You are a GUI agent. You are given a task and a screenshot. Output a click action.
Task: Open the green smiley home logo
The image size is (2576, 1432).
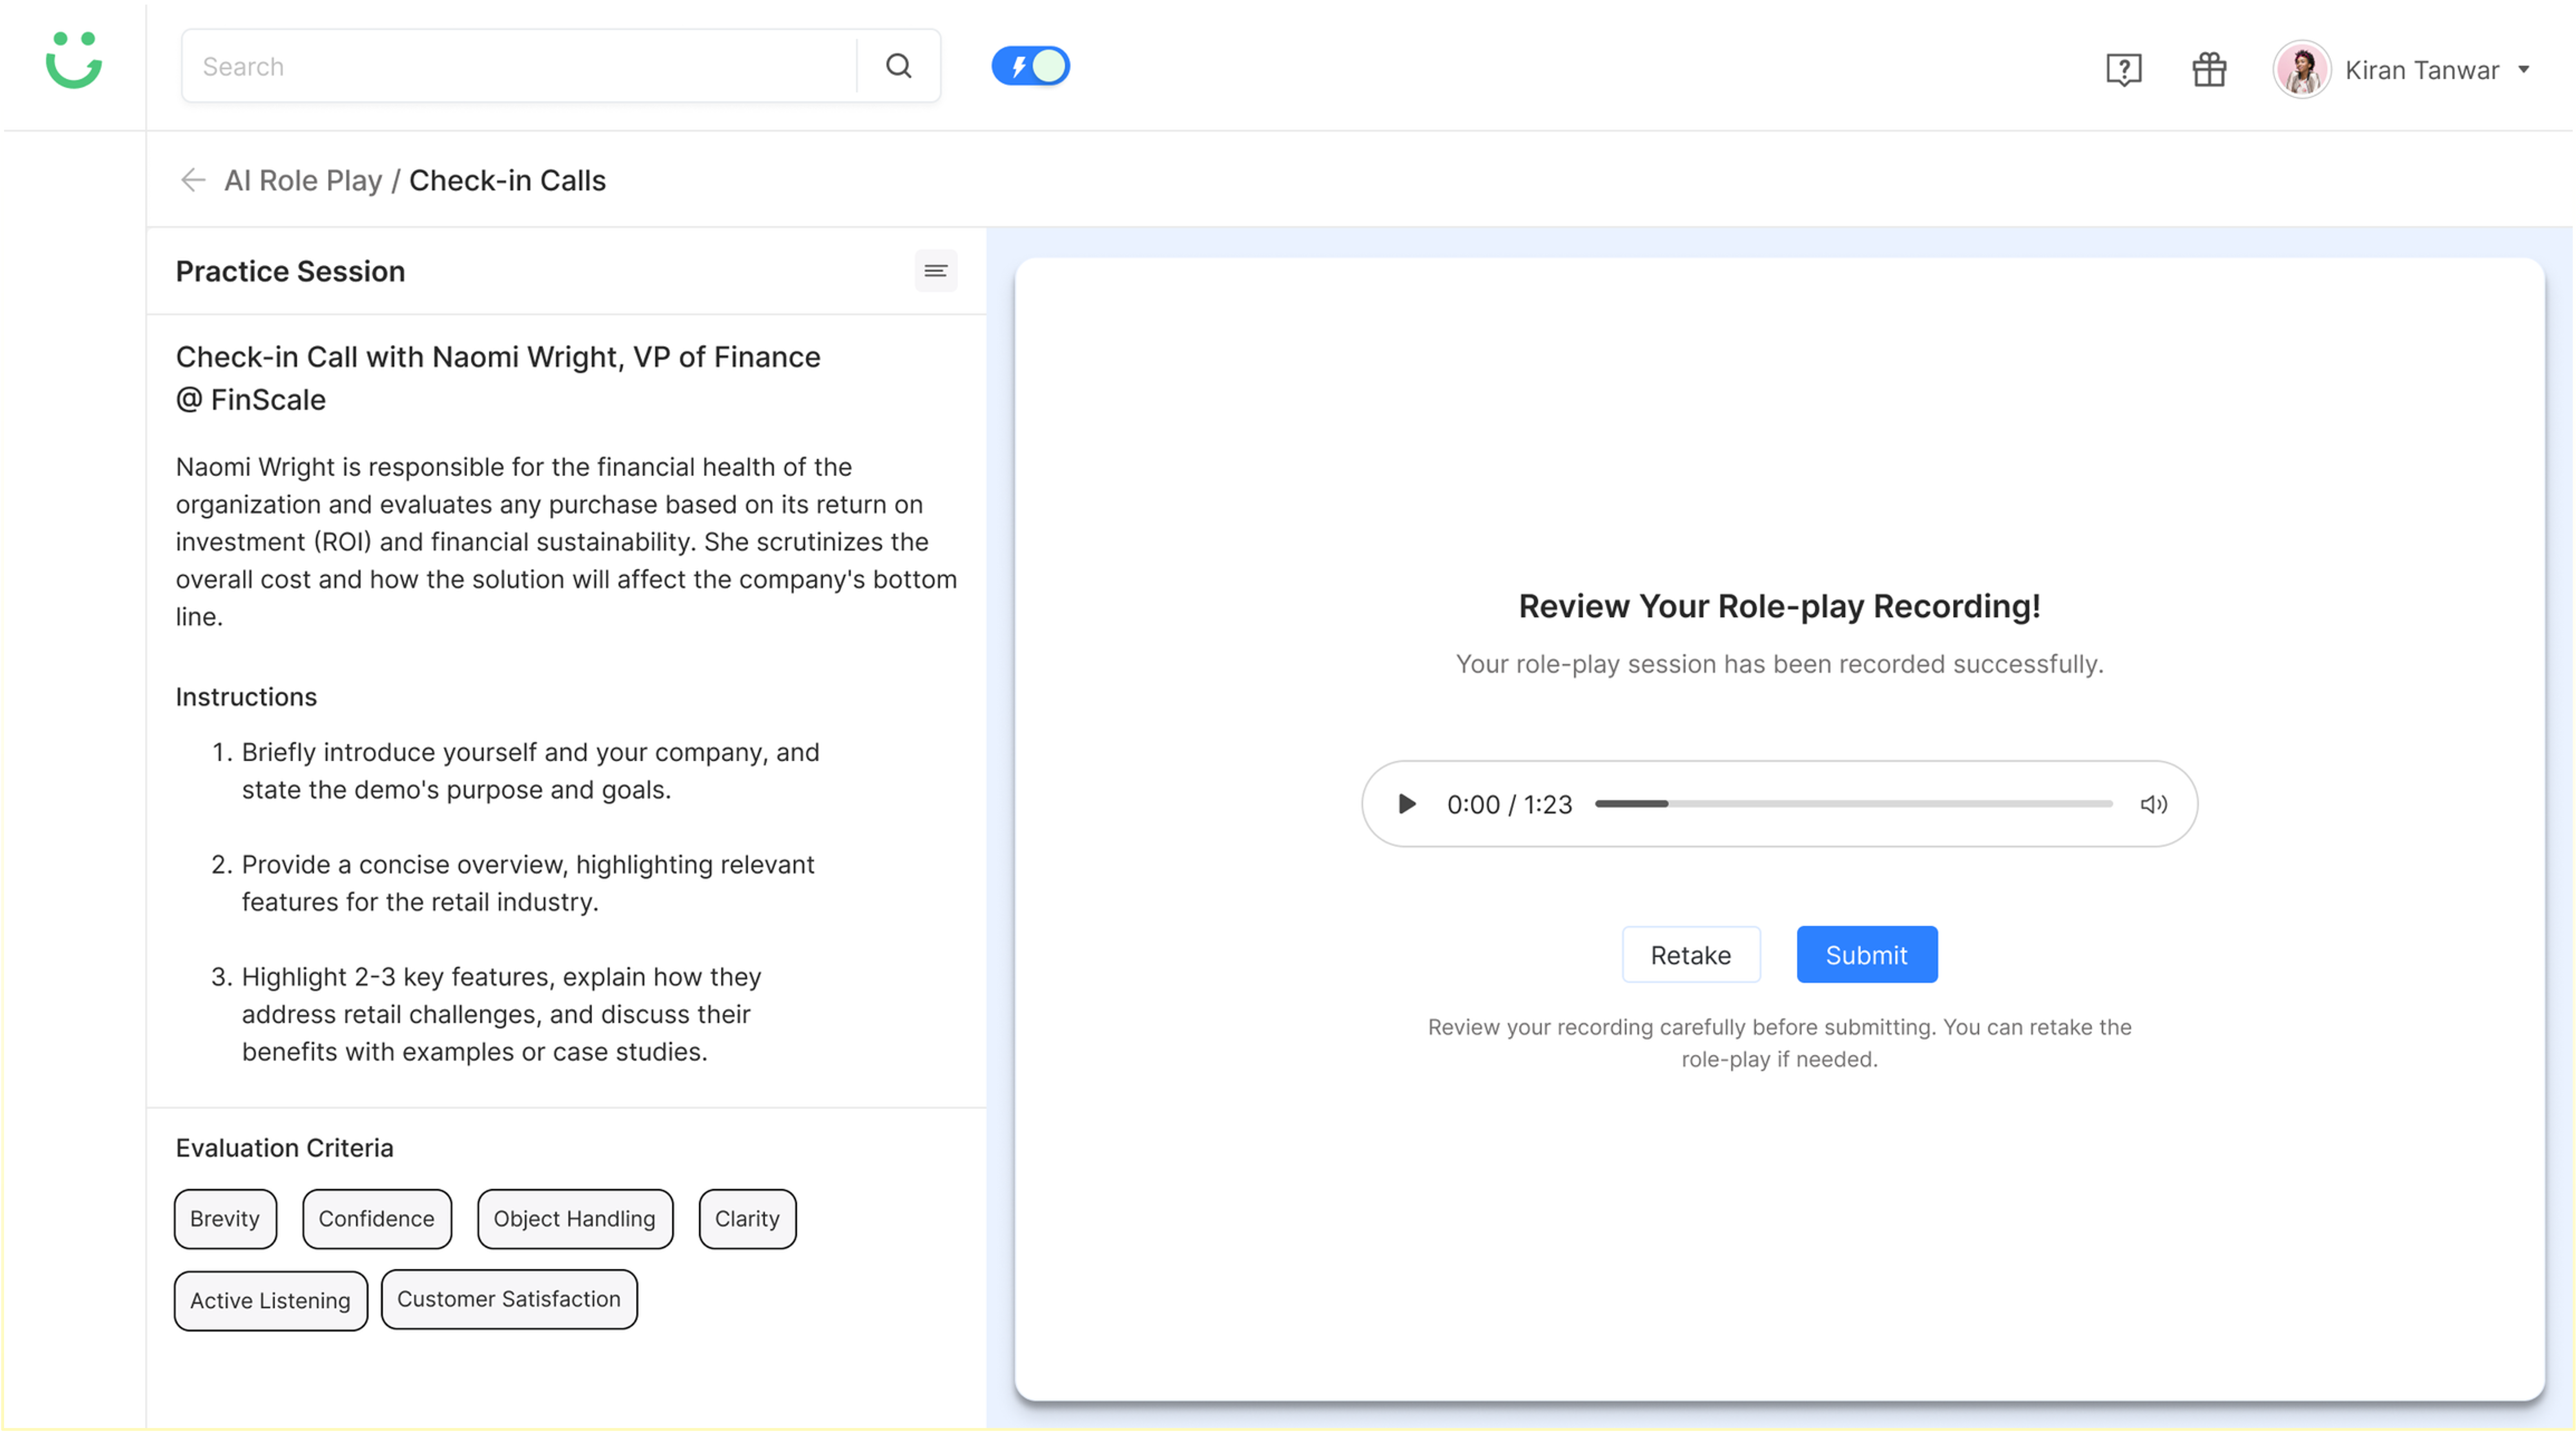74,60
